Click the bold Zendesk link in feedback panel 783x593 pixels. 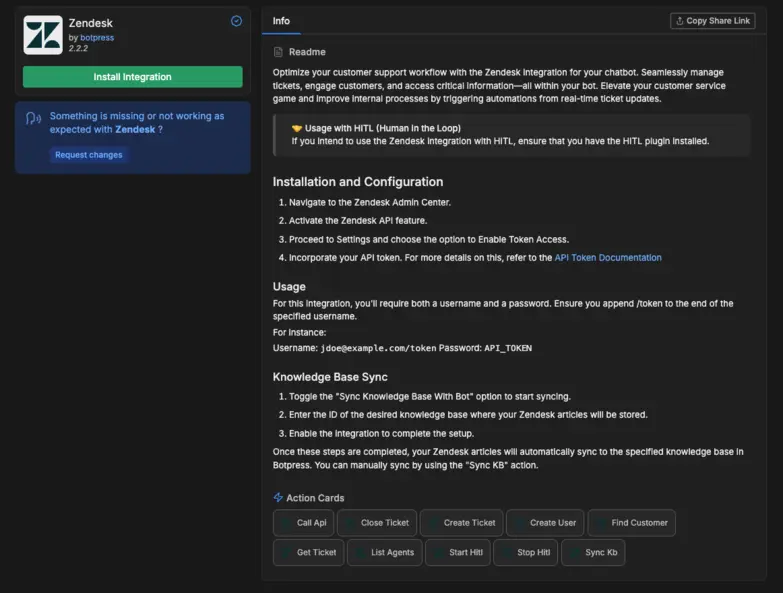pyautogui.click(x=135, y=129)
